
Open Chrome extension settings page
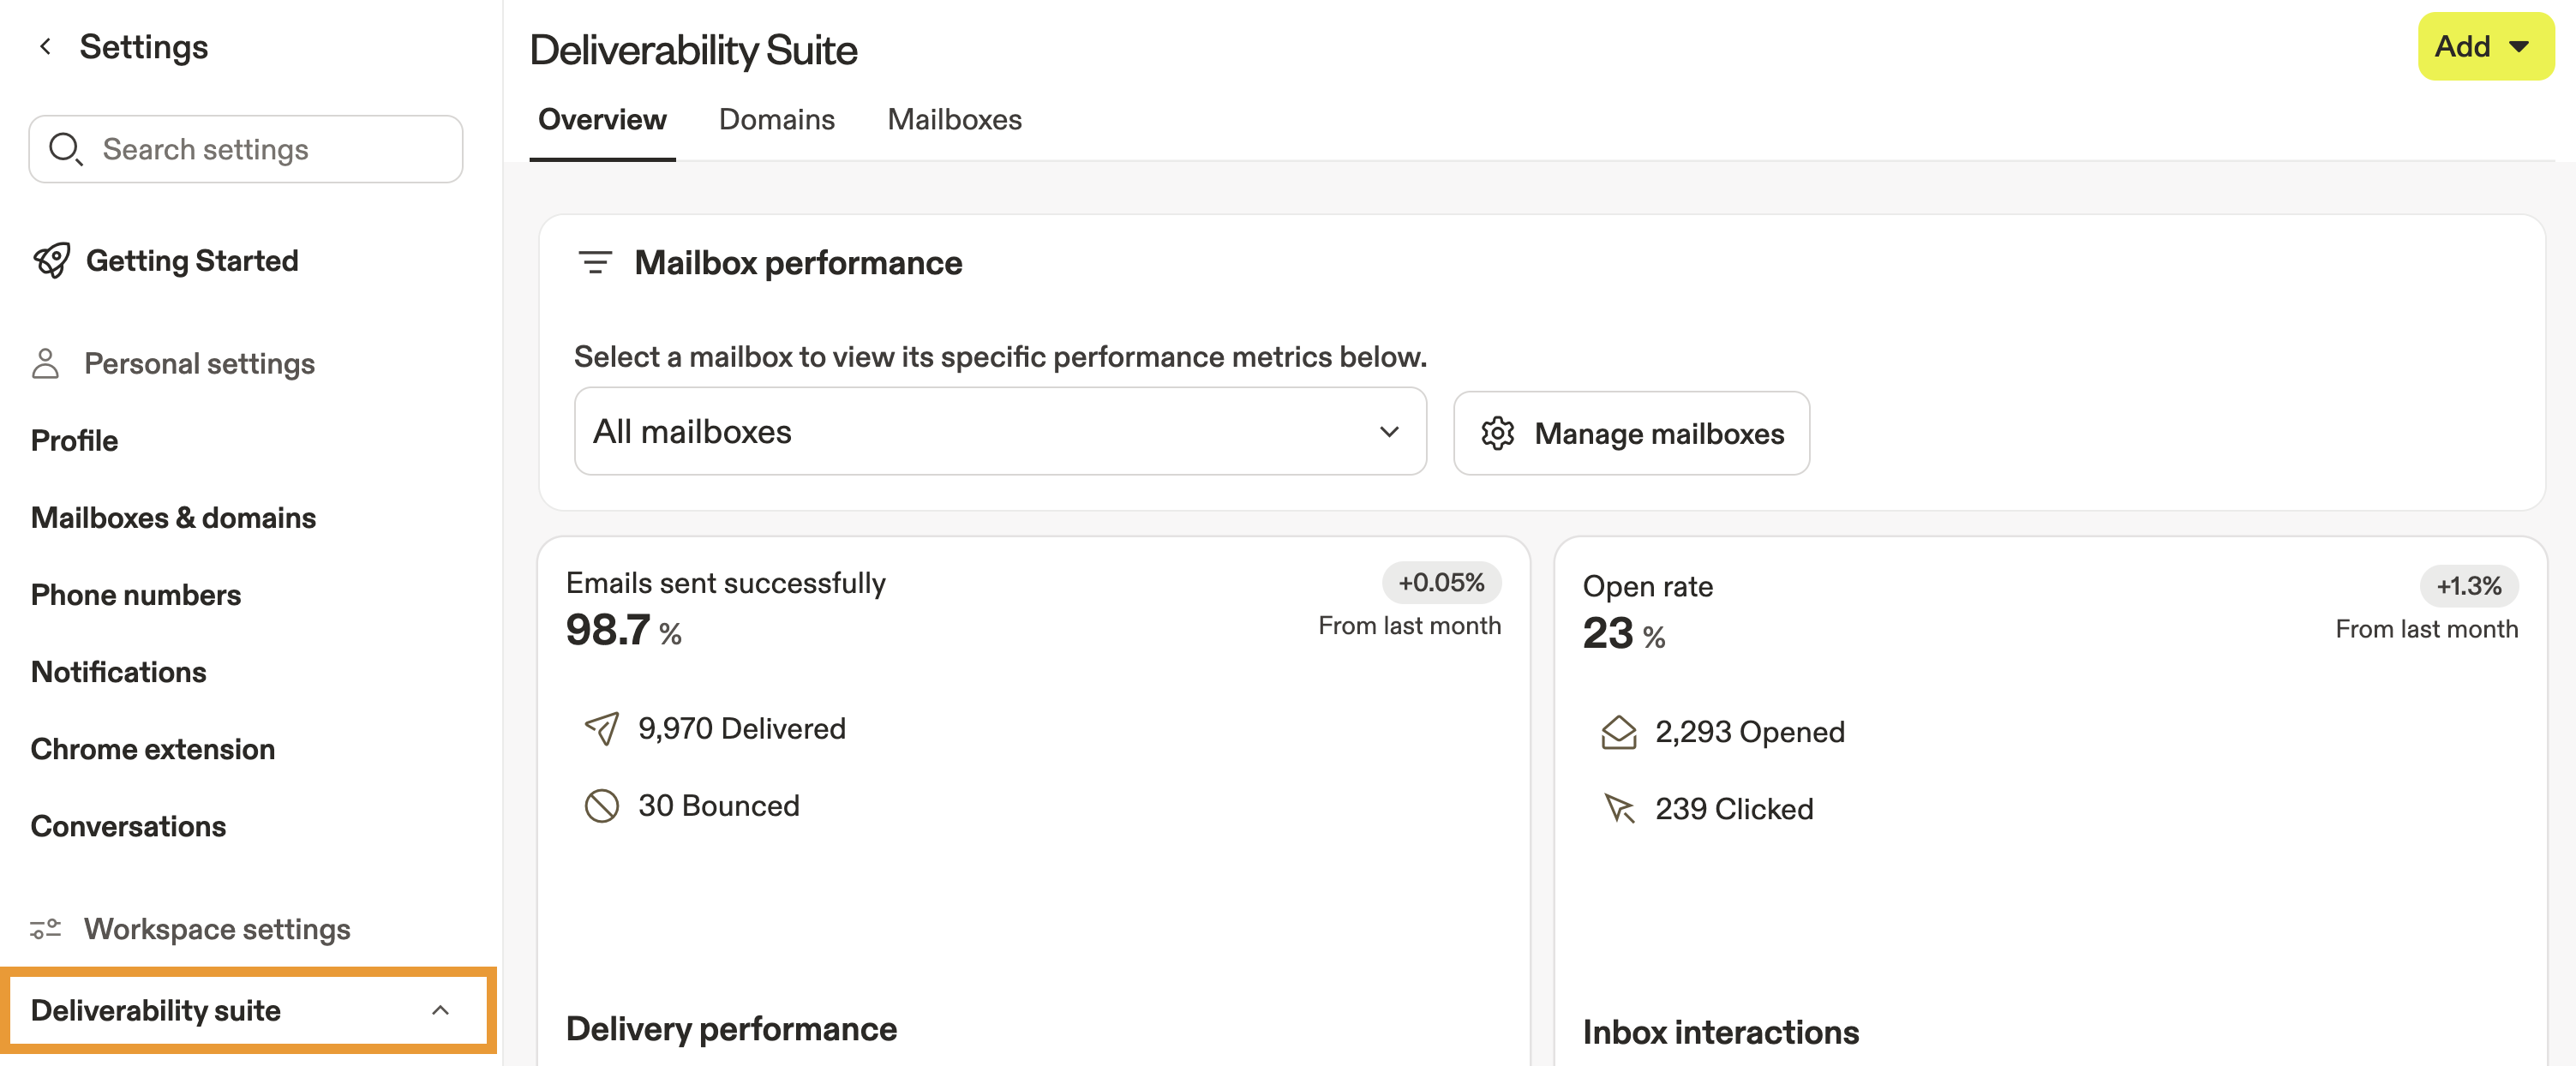coord(153,749)
